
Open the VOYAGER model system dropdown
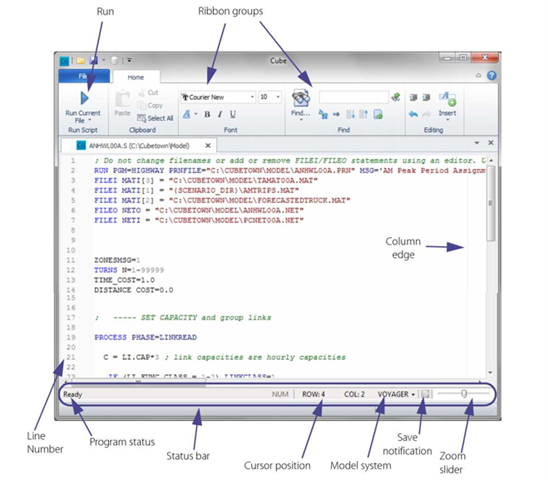pyautogui.click(x=396, y=394)
